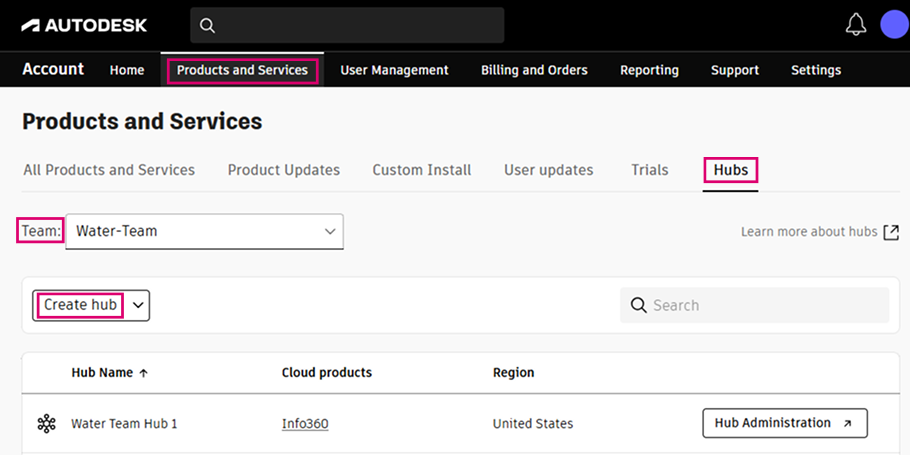This screenshot has width=910, height=455.
Task: Switch to the Hubs tab
Action: (x=730, y=170)
